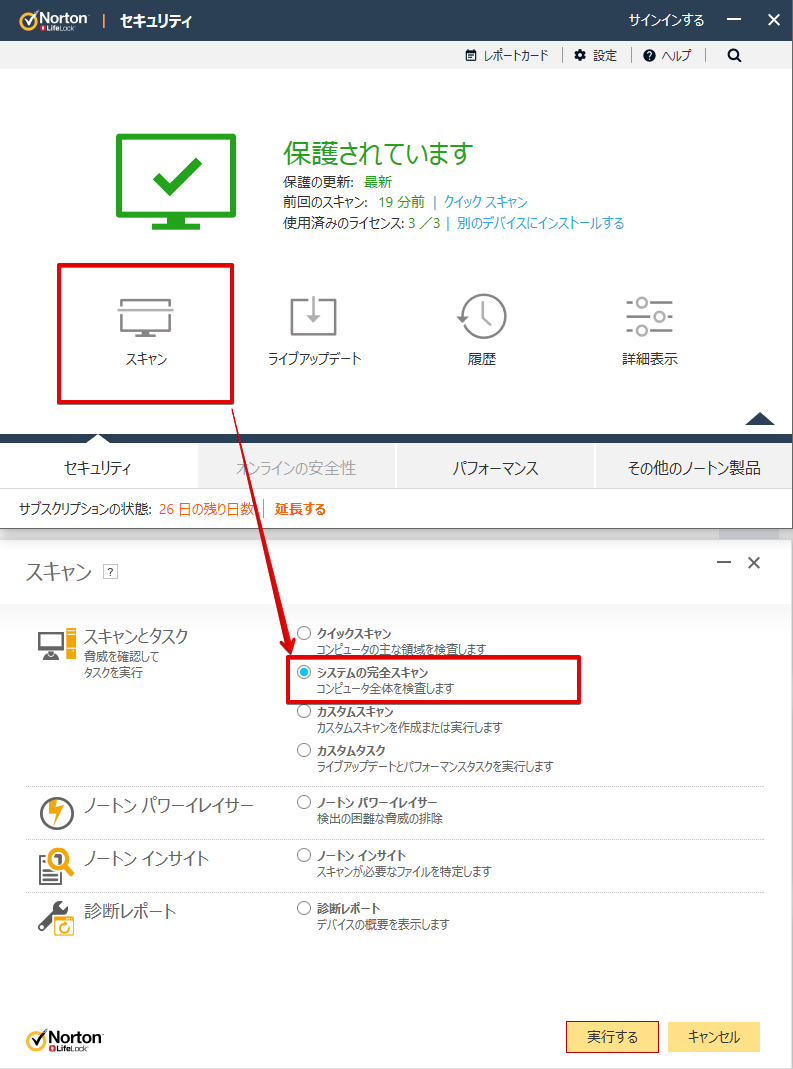Click the ノートン パワーイレイサー lightning icon

tap(57, 813)
